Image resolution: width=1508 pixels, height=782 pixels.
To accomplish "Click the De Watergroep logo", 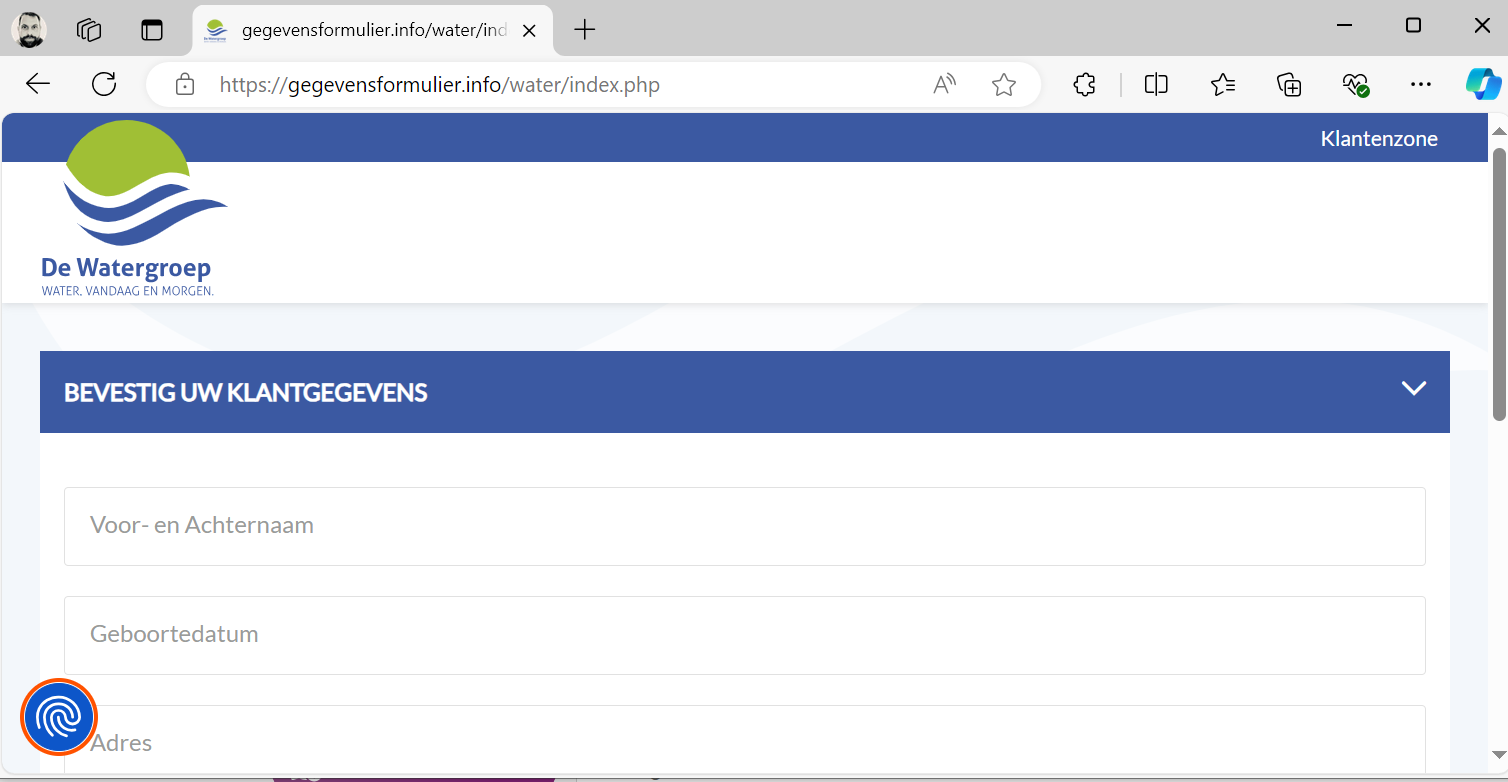I will 134,209.
